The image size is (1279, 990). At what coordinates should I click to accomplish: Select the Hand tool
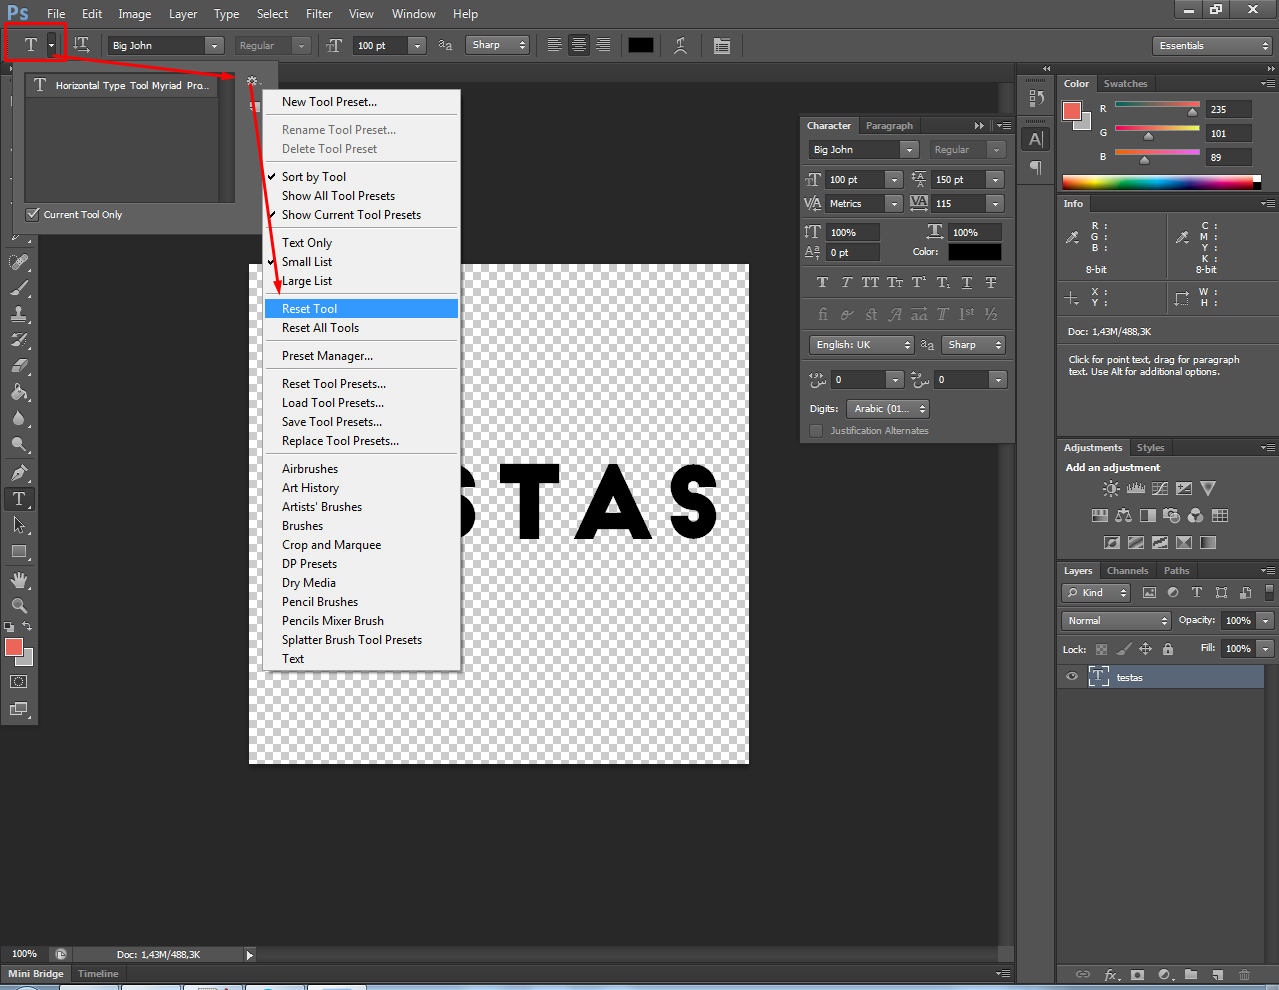click(19, 580)
